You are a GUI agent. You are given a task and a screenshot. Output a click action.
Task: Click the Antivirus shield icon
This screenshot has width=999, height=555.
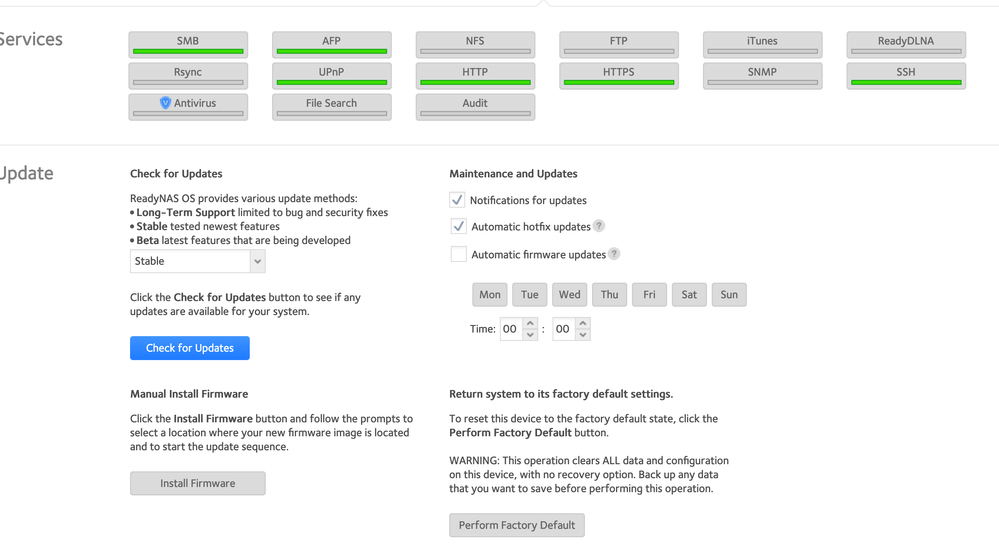[165, 103]
